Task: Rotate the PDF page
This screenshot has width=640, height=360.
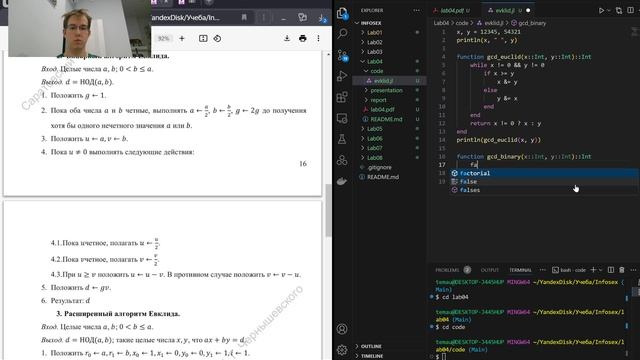Action: [217, 38]
